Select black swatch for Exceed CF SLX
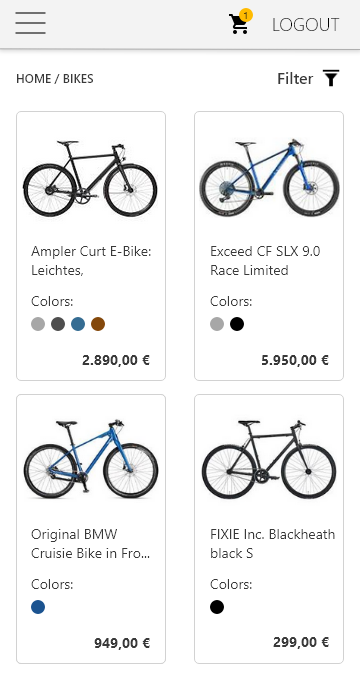The height and width of the screenshot is (677, 360). point(237,324)
